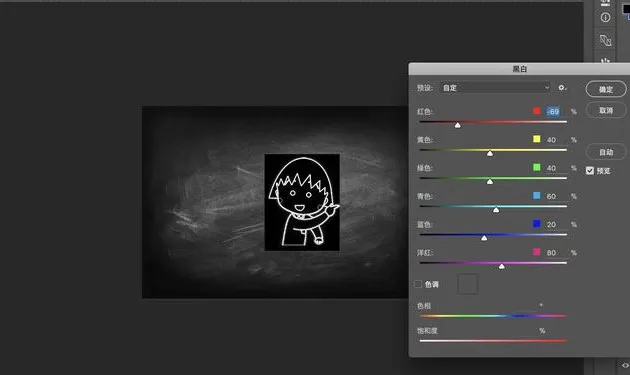630x375 pixels.
Task: Toggle the 预览 preview checkbox
Action: 589,171
